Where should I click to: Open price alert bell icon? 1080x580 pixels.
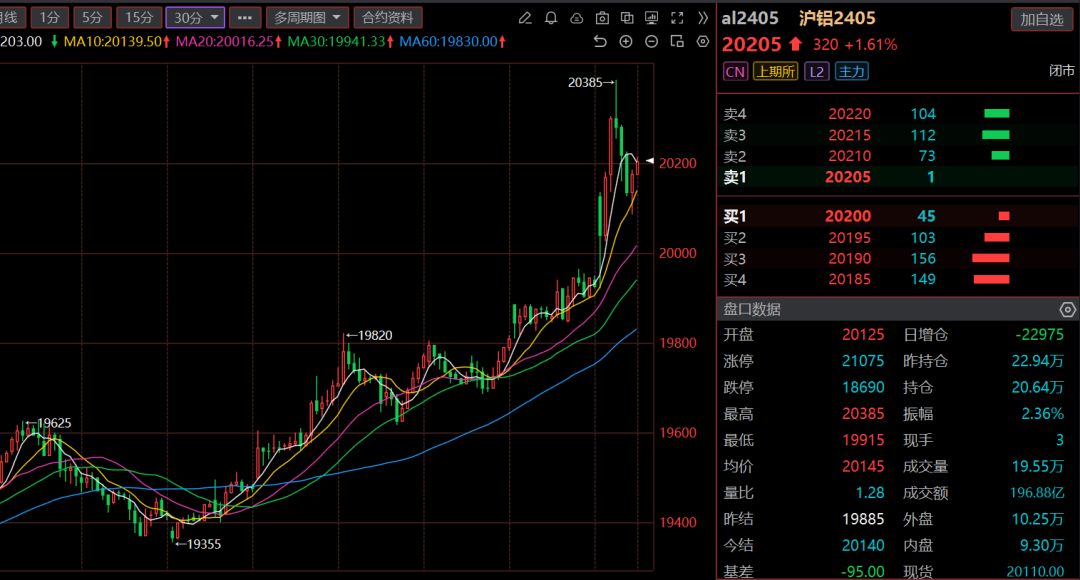point(551,18)
